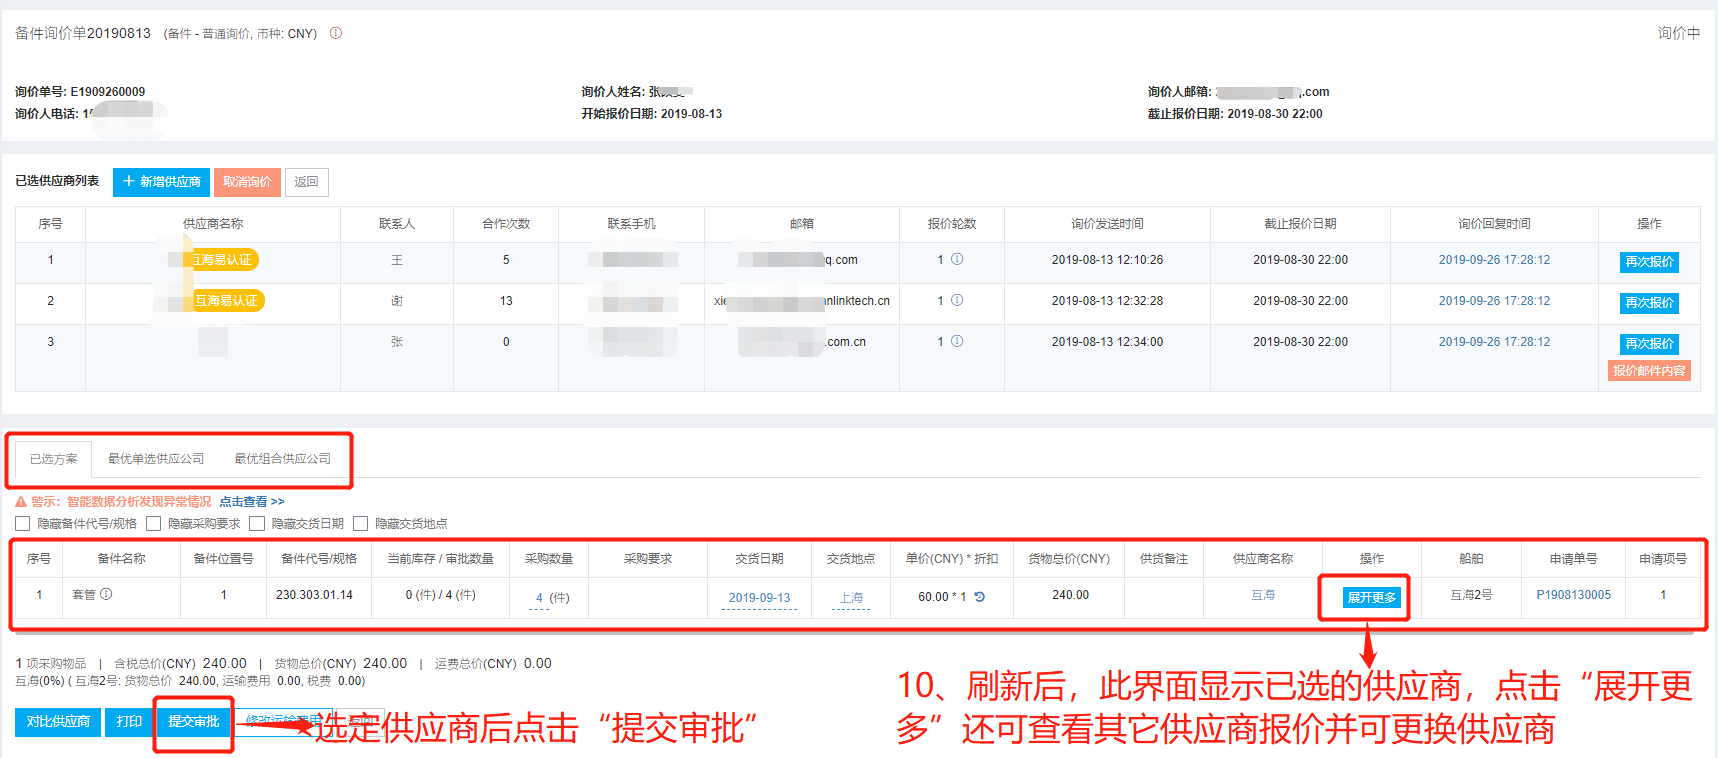Click the quote round info icon for supplier row 3
The image size is (1718, 758).
(957, 341)
